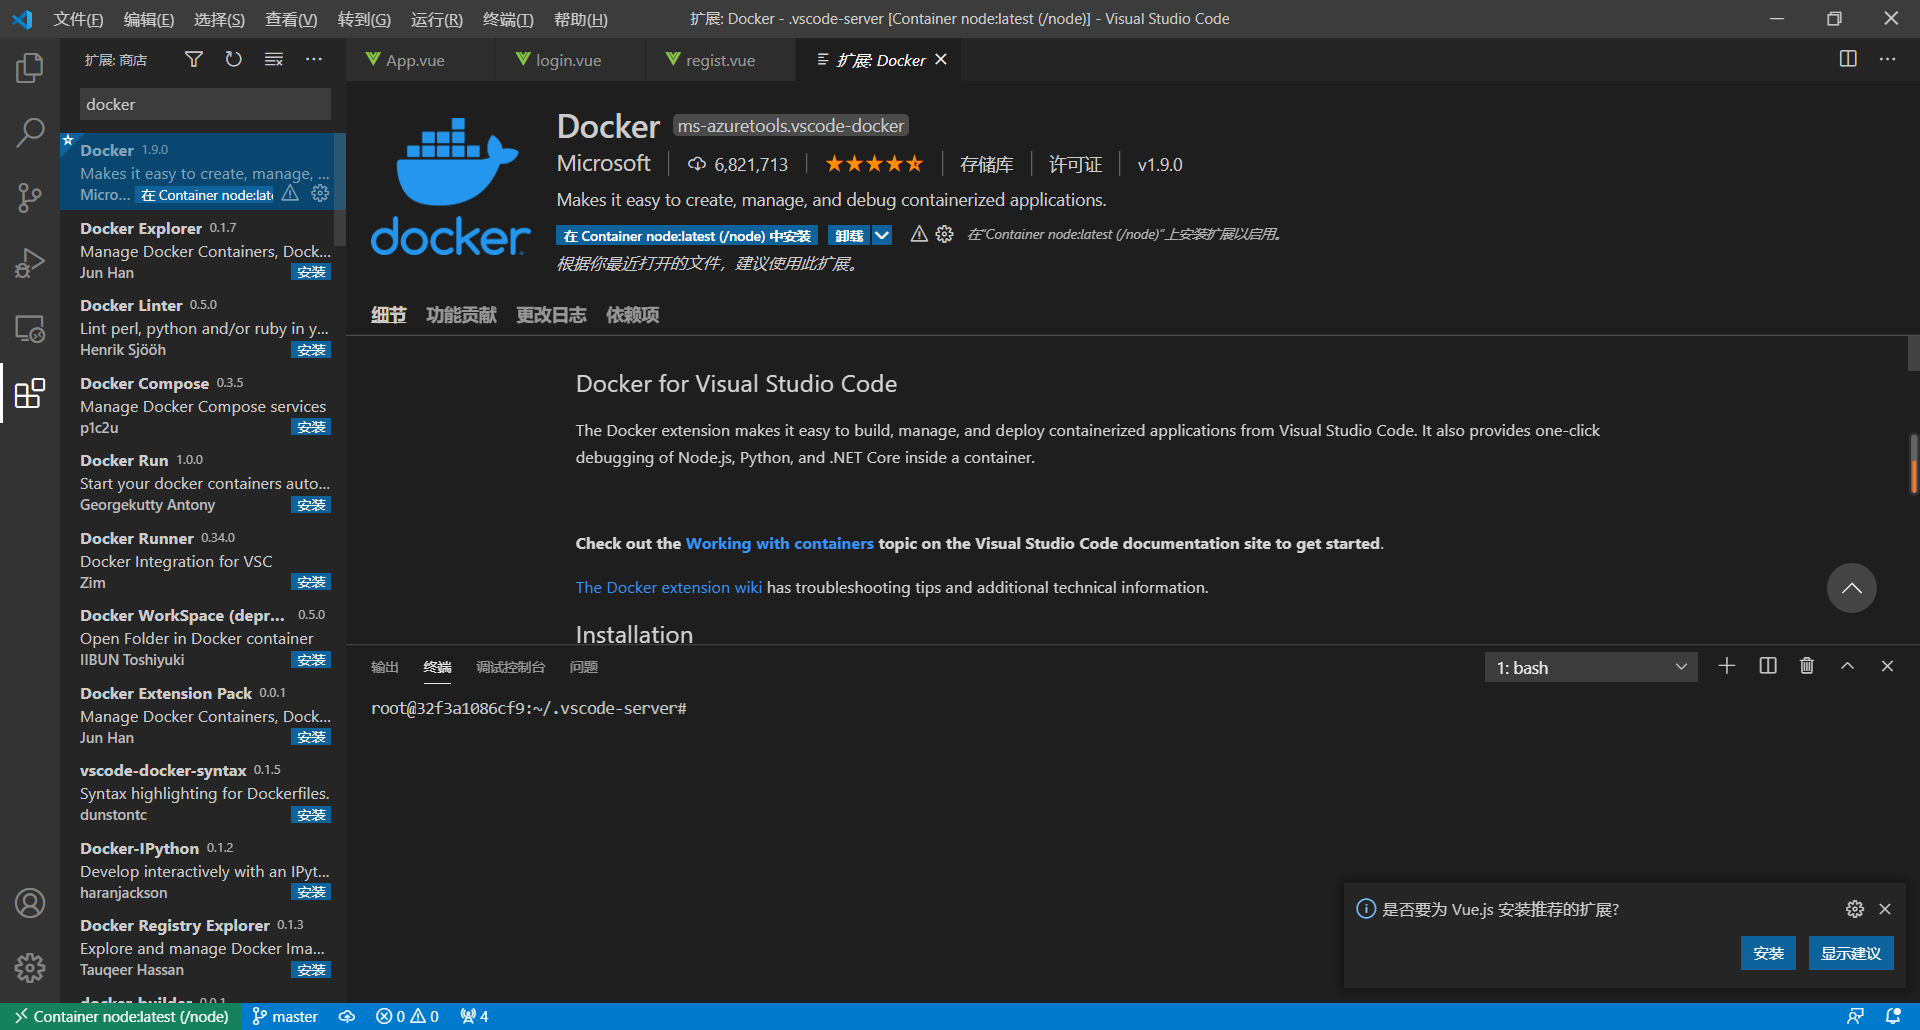
Task: Switch to the regist.vue editor tab
Action: pyautogui.click(x=719, y=60)
